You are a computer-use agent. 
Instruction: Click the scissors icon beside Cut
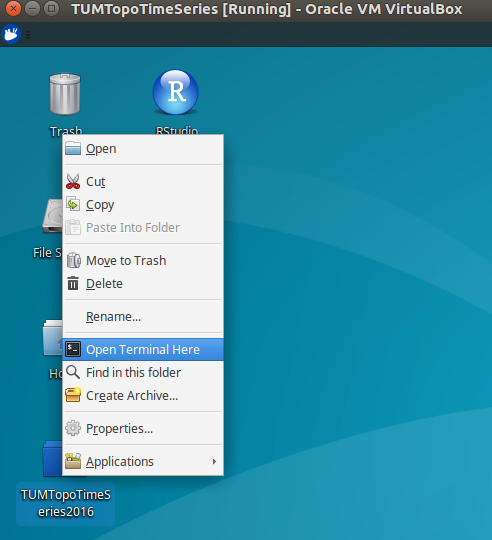[73, 181]
